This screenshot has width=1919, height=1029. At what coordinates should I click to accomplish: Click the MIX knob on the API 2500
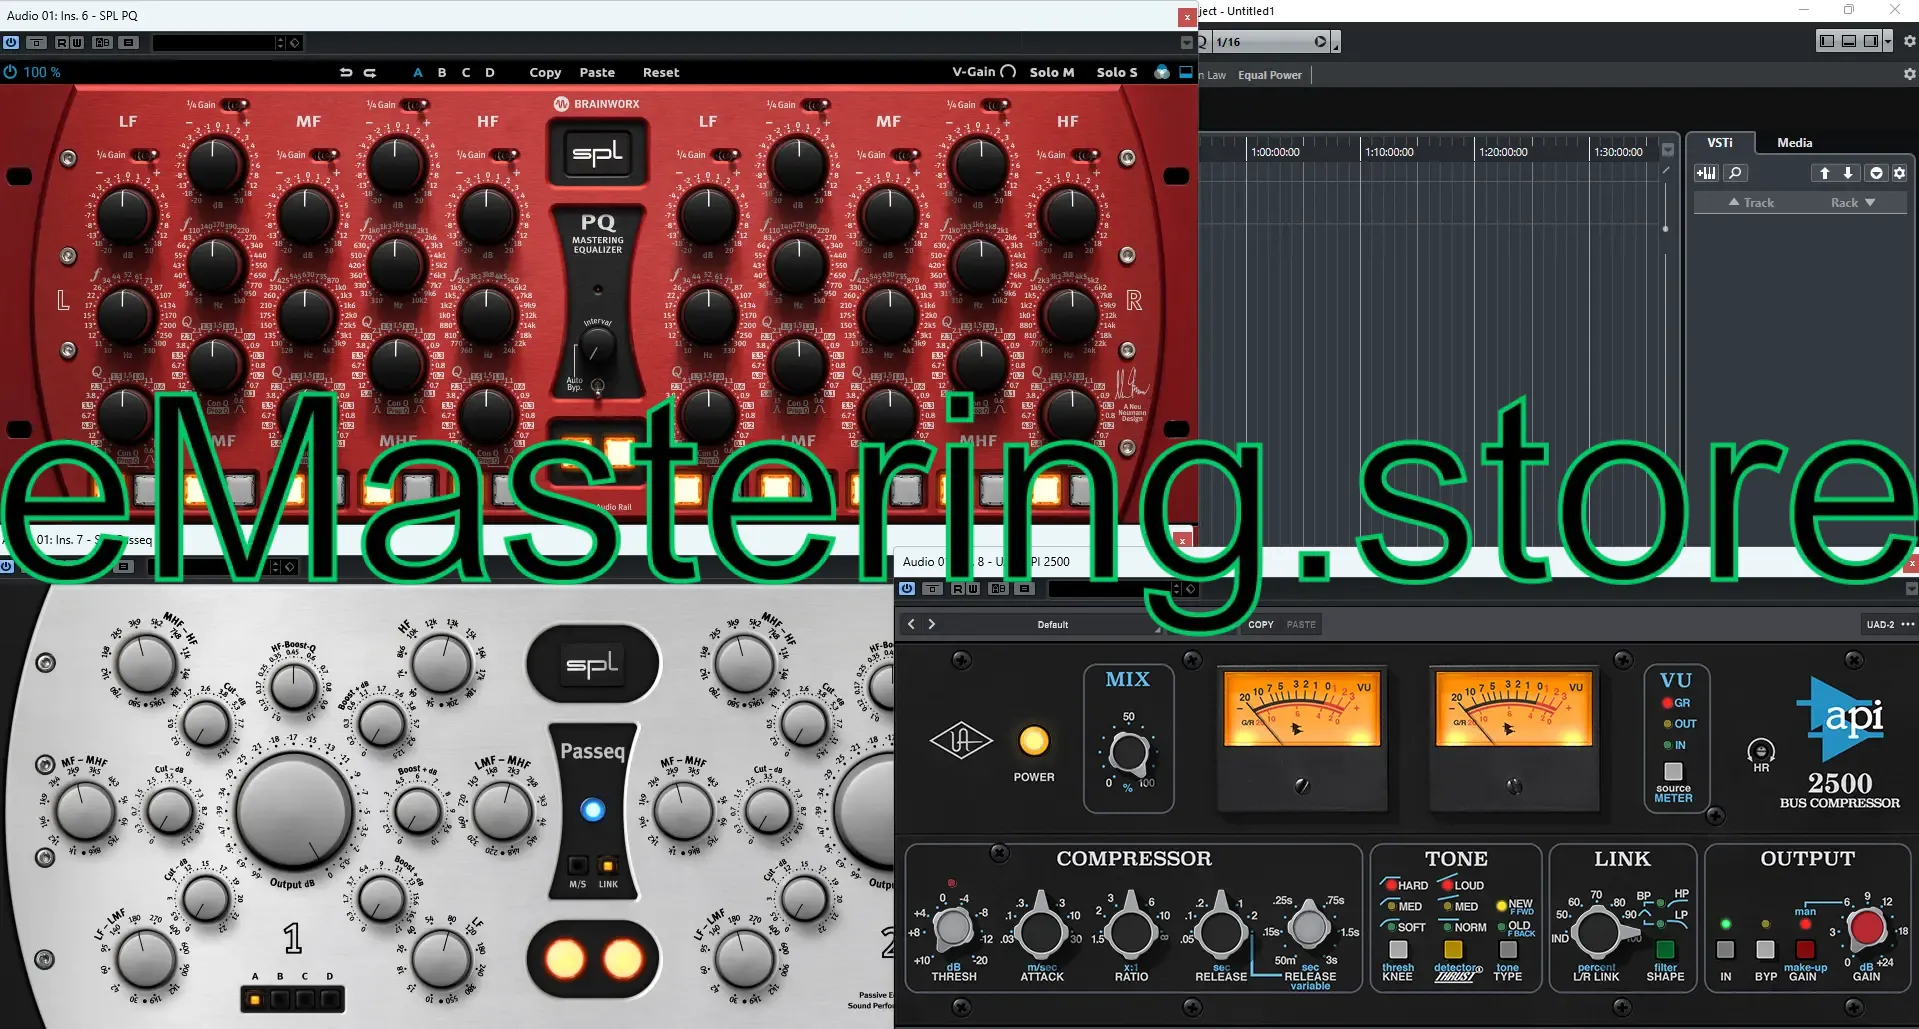coord(1128,753)
